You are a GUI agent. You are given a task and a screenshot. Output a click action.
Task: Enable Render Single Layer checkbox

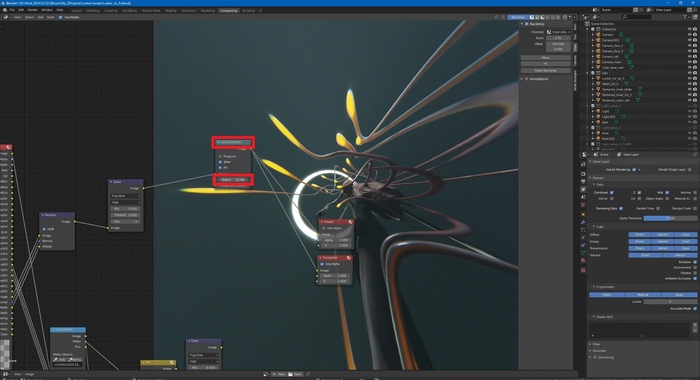[690, 170]
